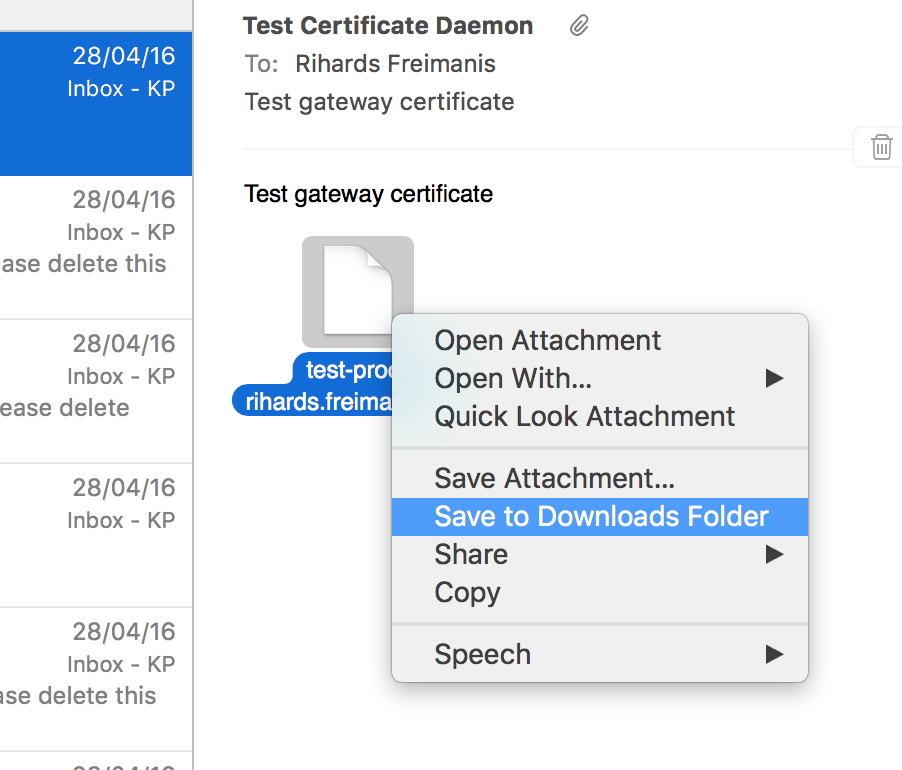Choose Save Attachment… menu entry
This screenshot has width=902, height=770.
pos(554,479)
